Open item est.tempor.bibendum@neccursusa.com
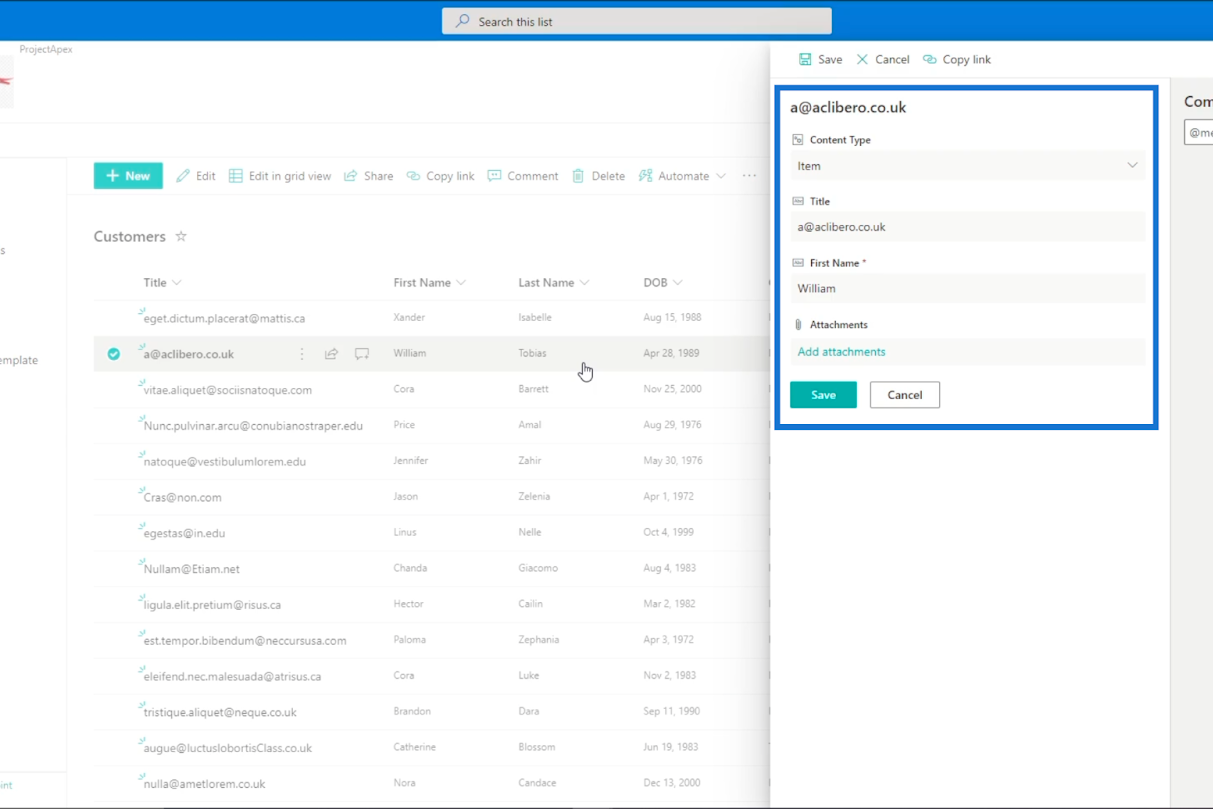The height and width of the screenshot is (809, 1213). pos(245,641)
